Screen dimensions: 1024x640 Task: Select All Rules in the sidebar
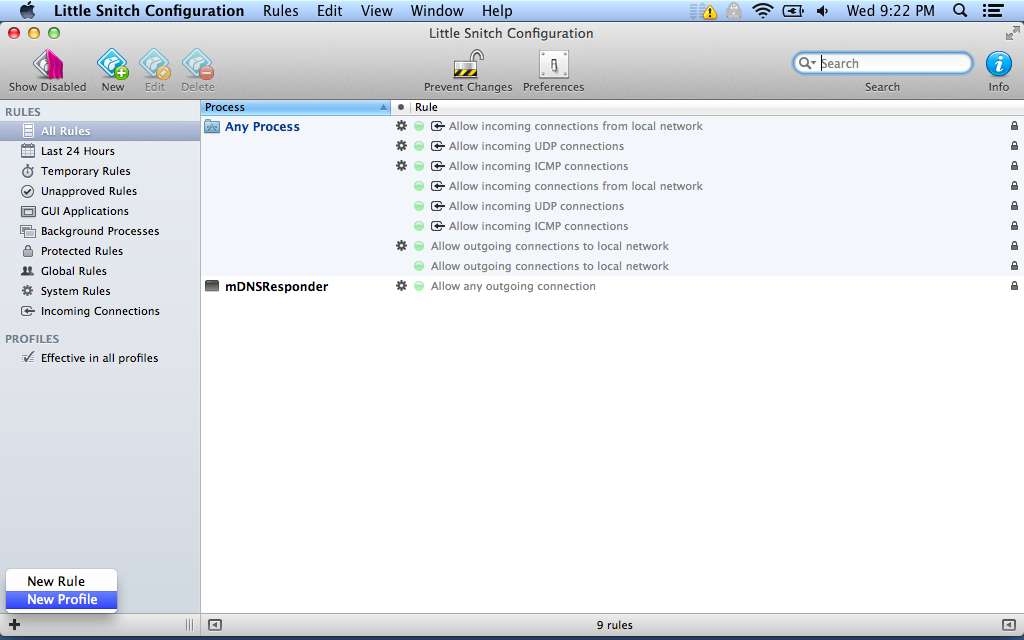click(100, 131)
